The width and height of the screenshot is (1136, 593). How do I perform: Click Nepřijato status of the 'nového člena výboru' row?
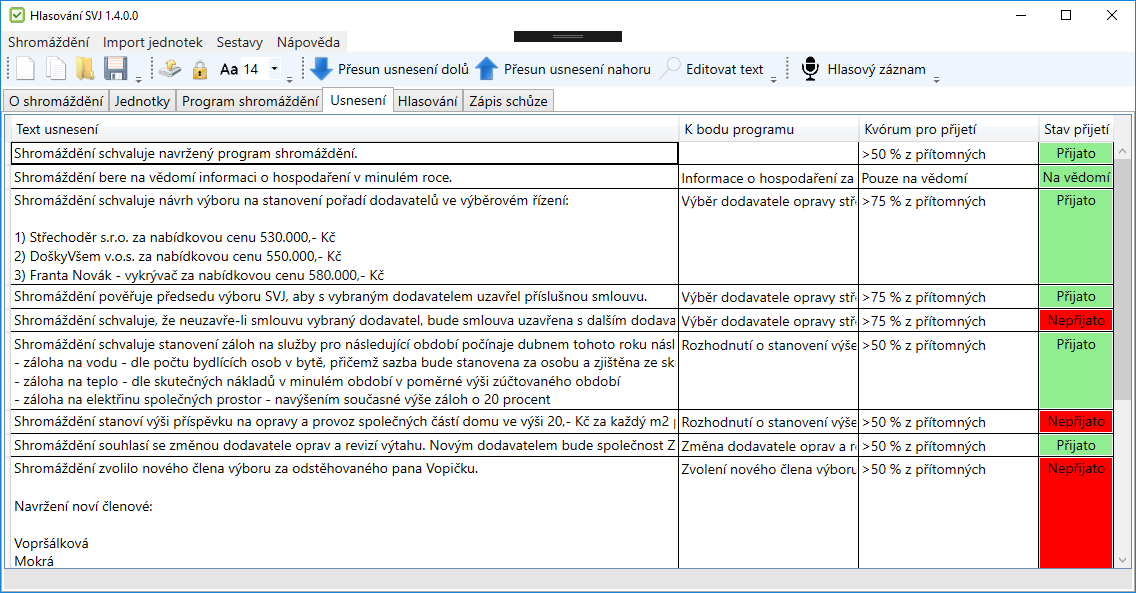1076,513
